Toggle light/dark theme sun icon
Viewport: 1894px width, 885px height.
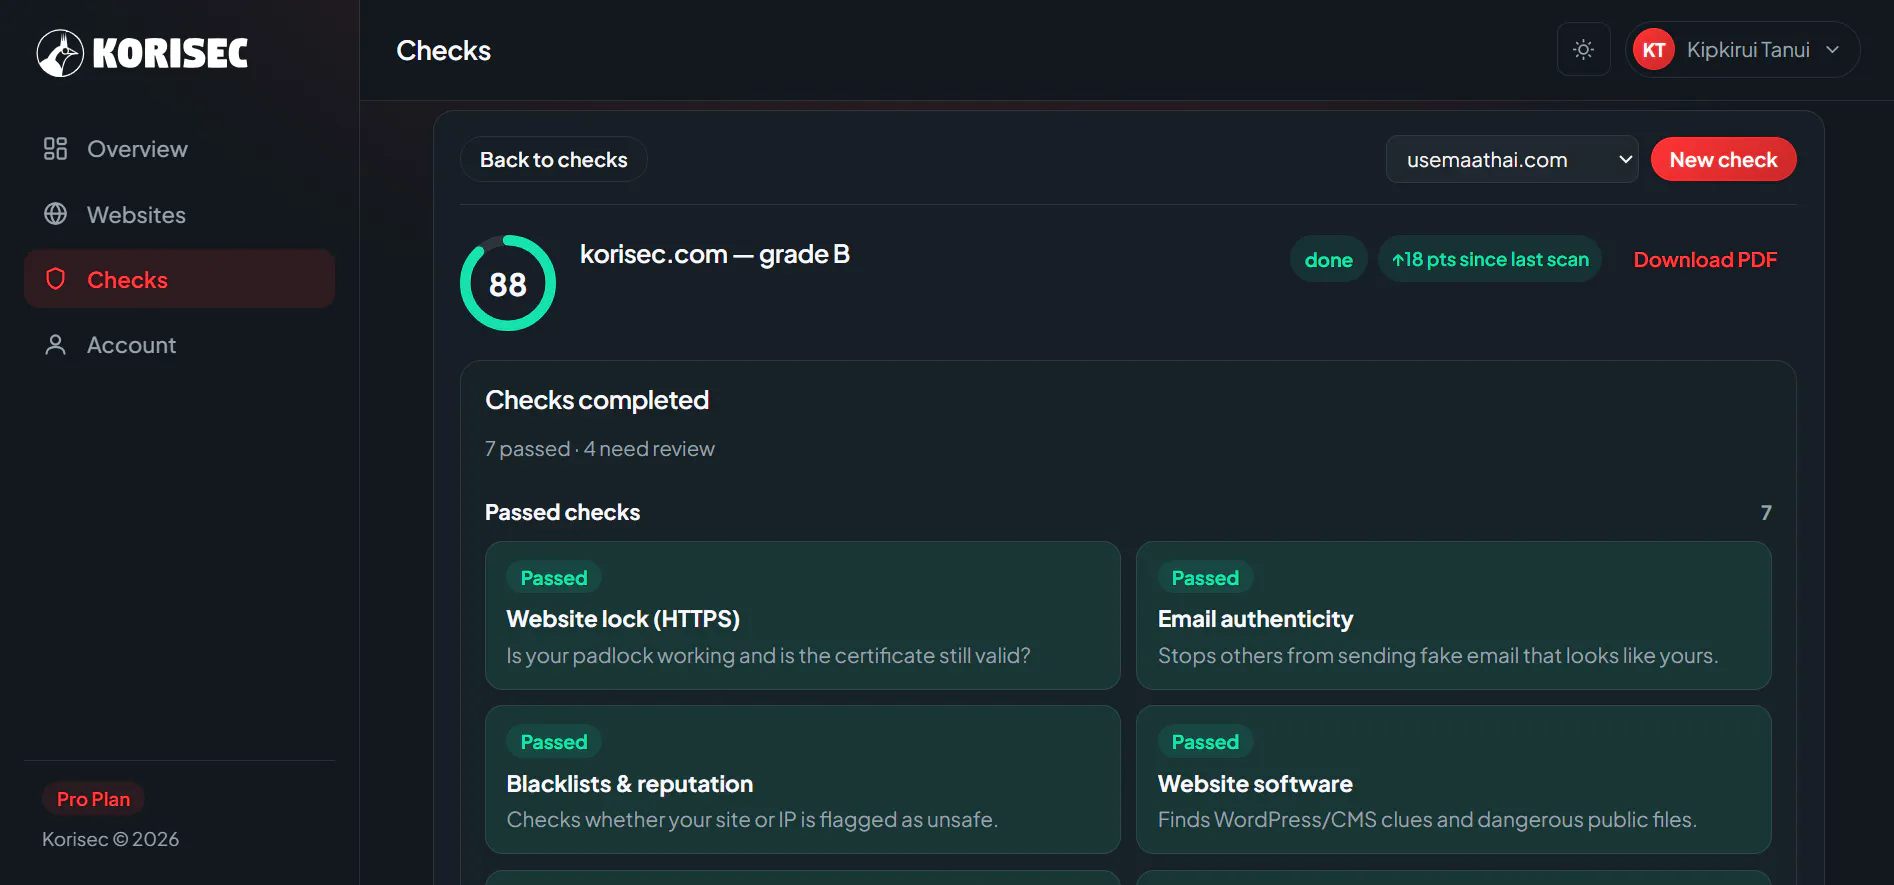point(1583,49)
